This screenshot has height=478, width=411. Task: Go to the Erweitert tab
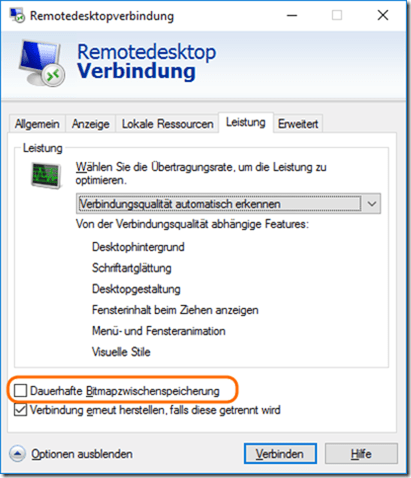298,124
